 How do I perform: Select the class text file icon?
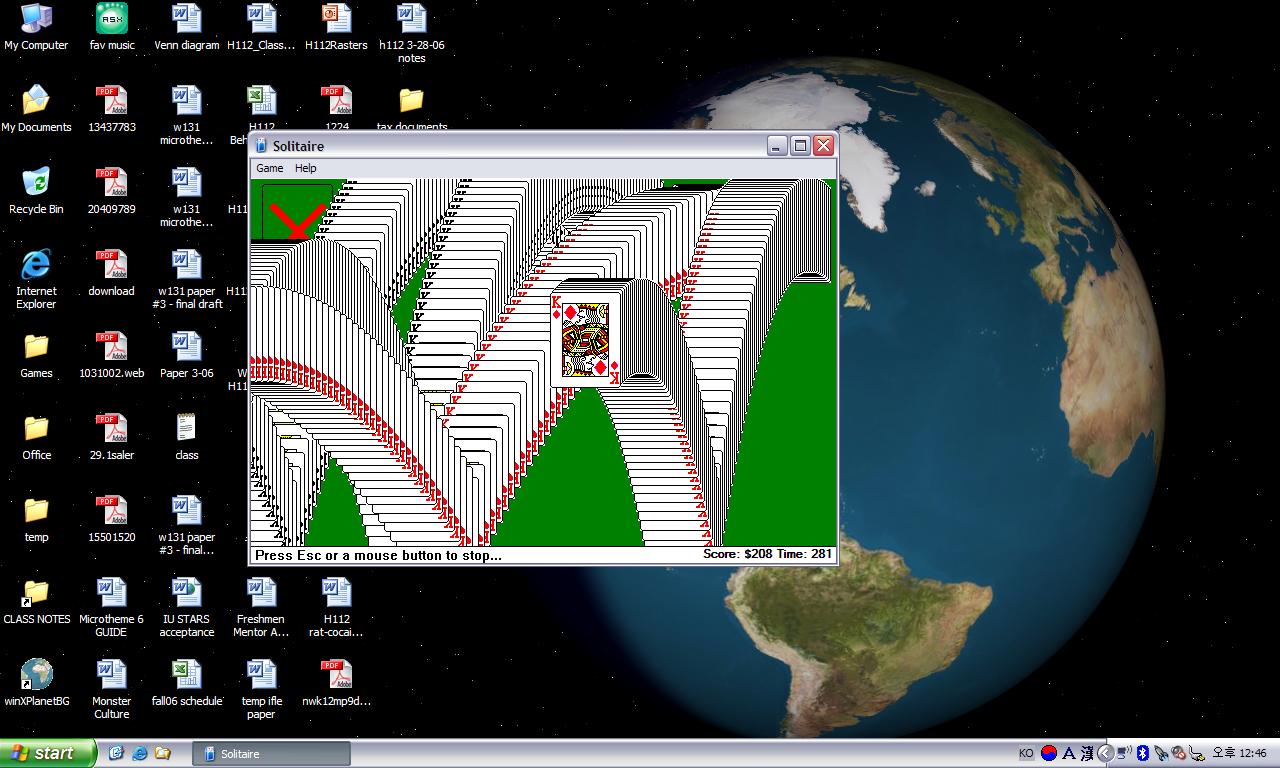pyautogui.click(x=187, y=437)
